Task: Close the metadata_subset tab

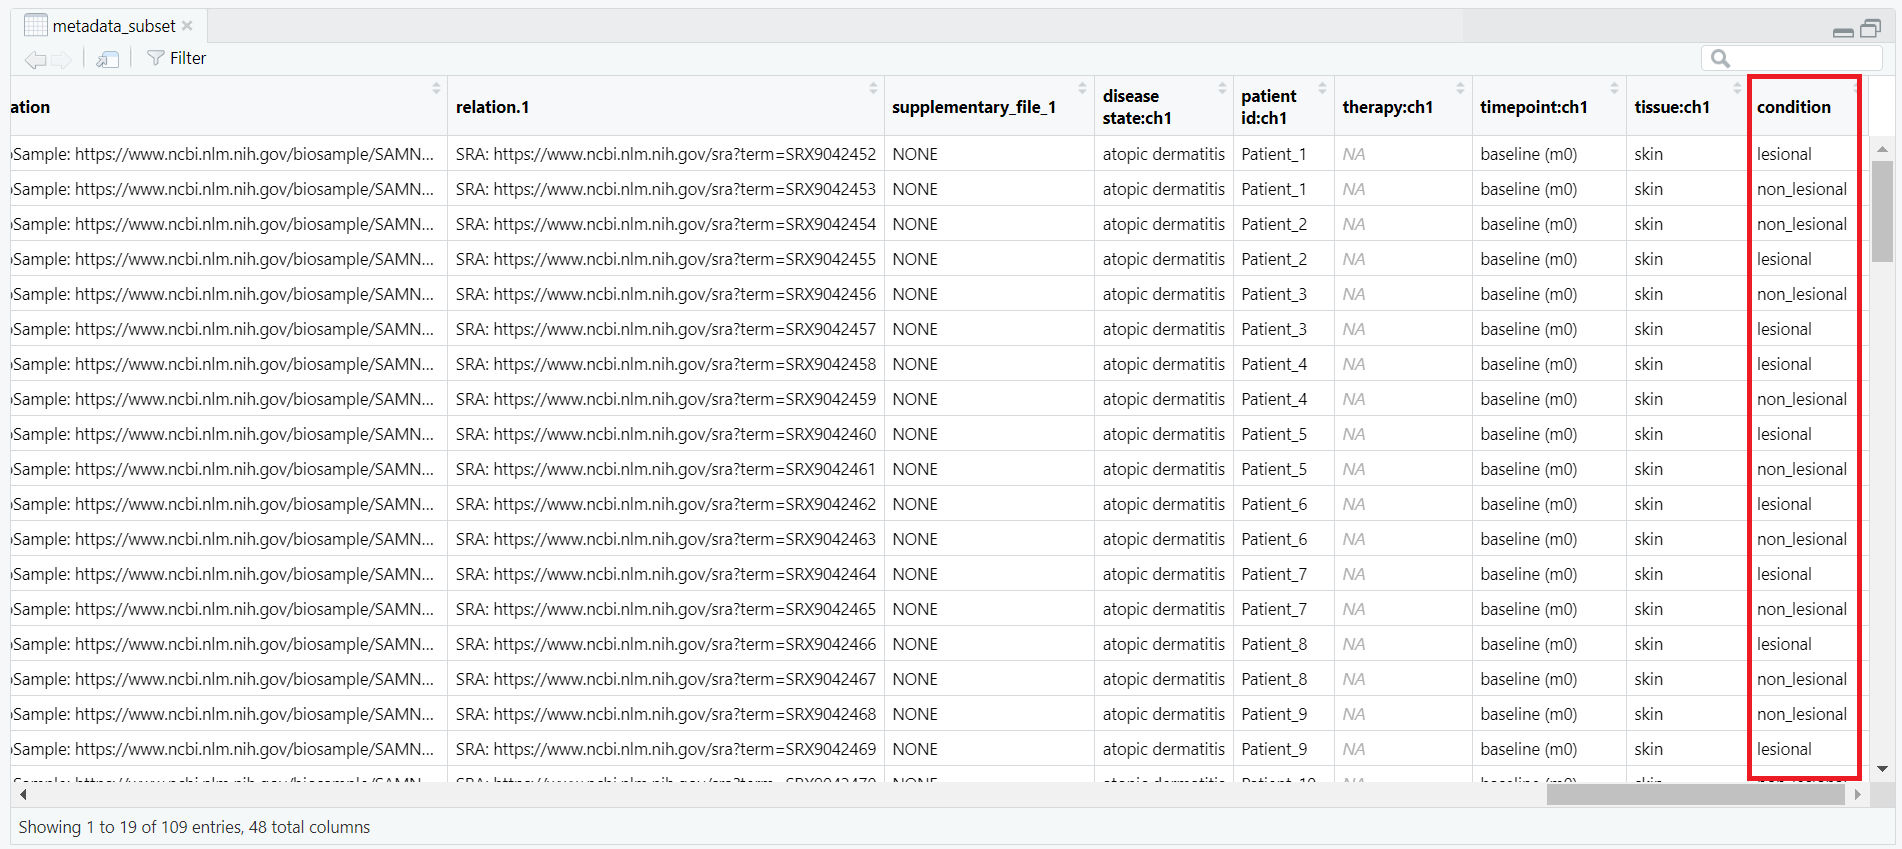Action: pos(187,26)
